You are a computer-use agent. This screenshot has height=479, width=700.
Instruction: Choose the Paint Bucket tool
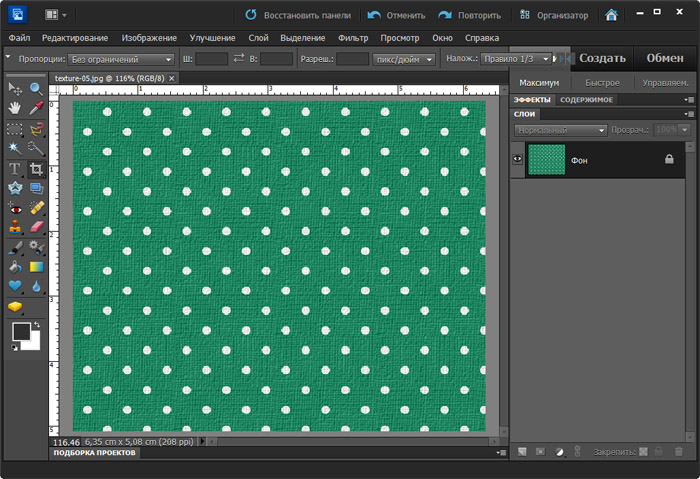tap(15, 267)
